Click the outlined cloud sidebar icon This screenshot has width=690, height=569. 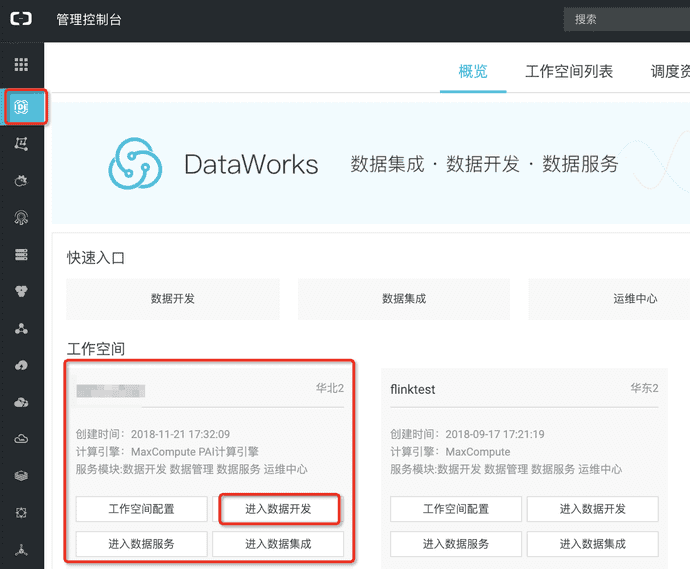[21, 439]
